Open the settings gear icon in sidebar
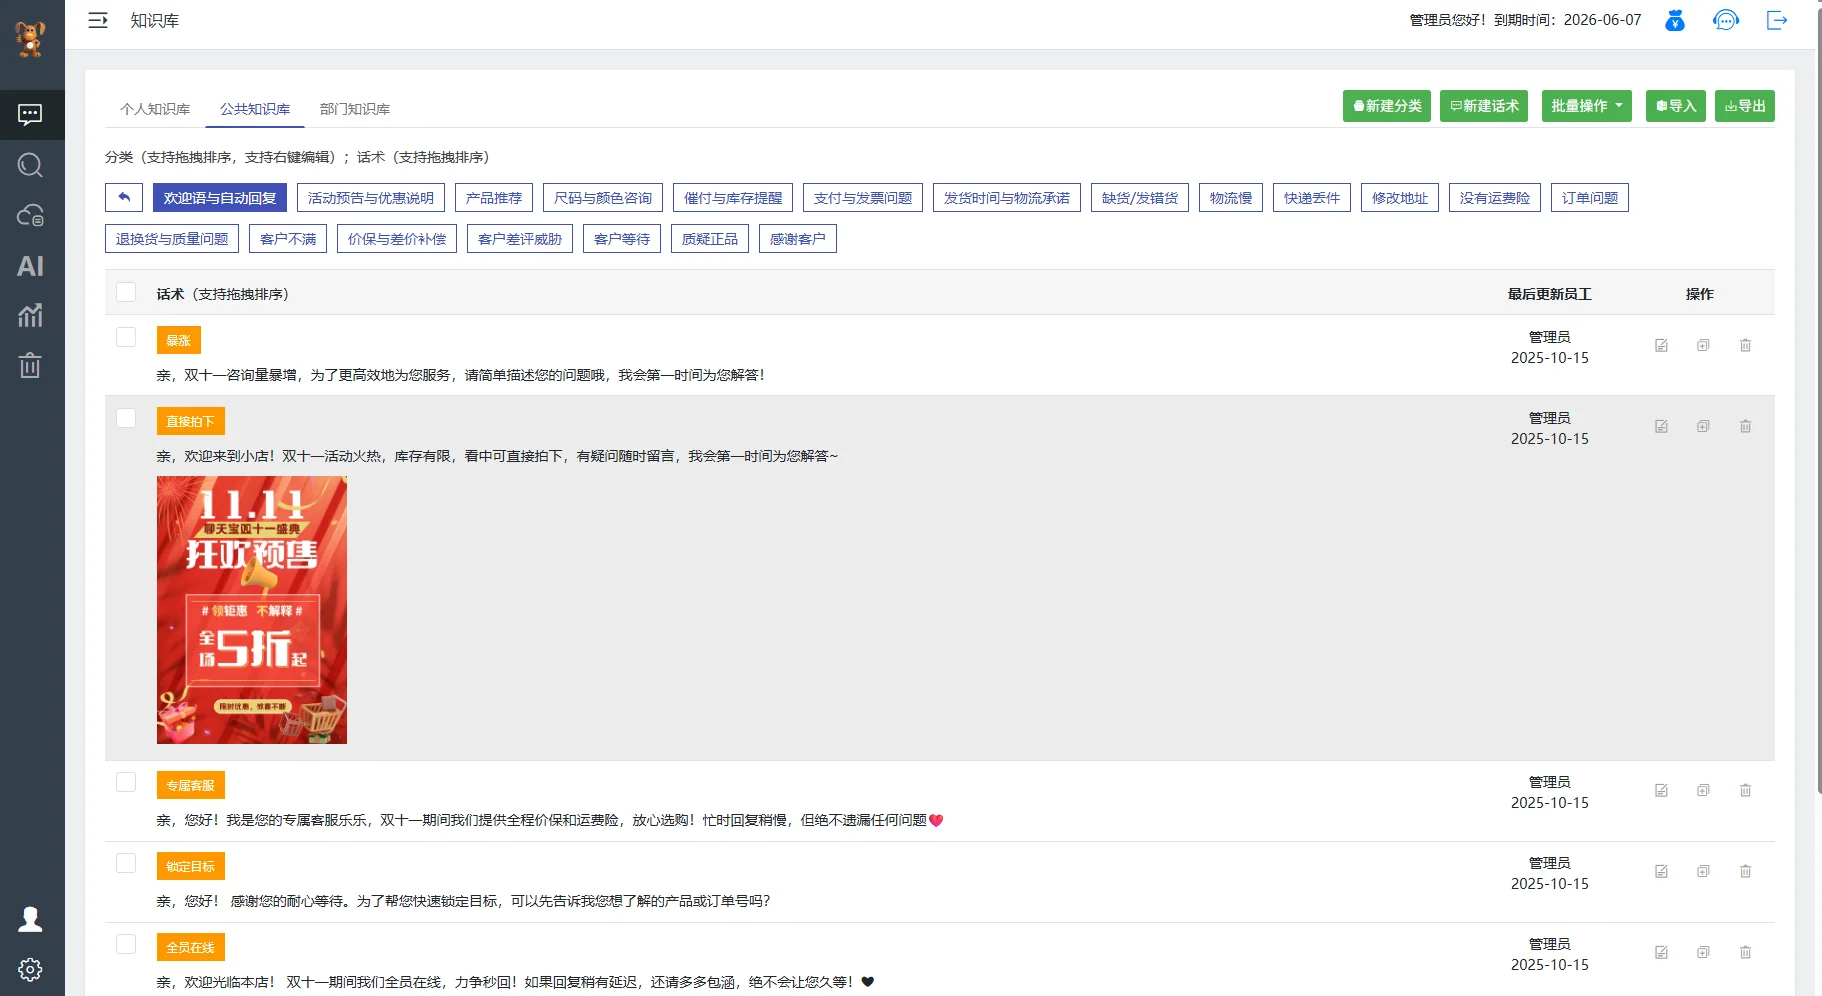This screenshot has height=996, width=1822. coord(30,969)
